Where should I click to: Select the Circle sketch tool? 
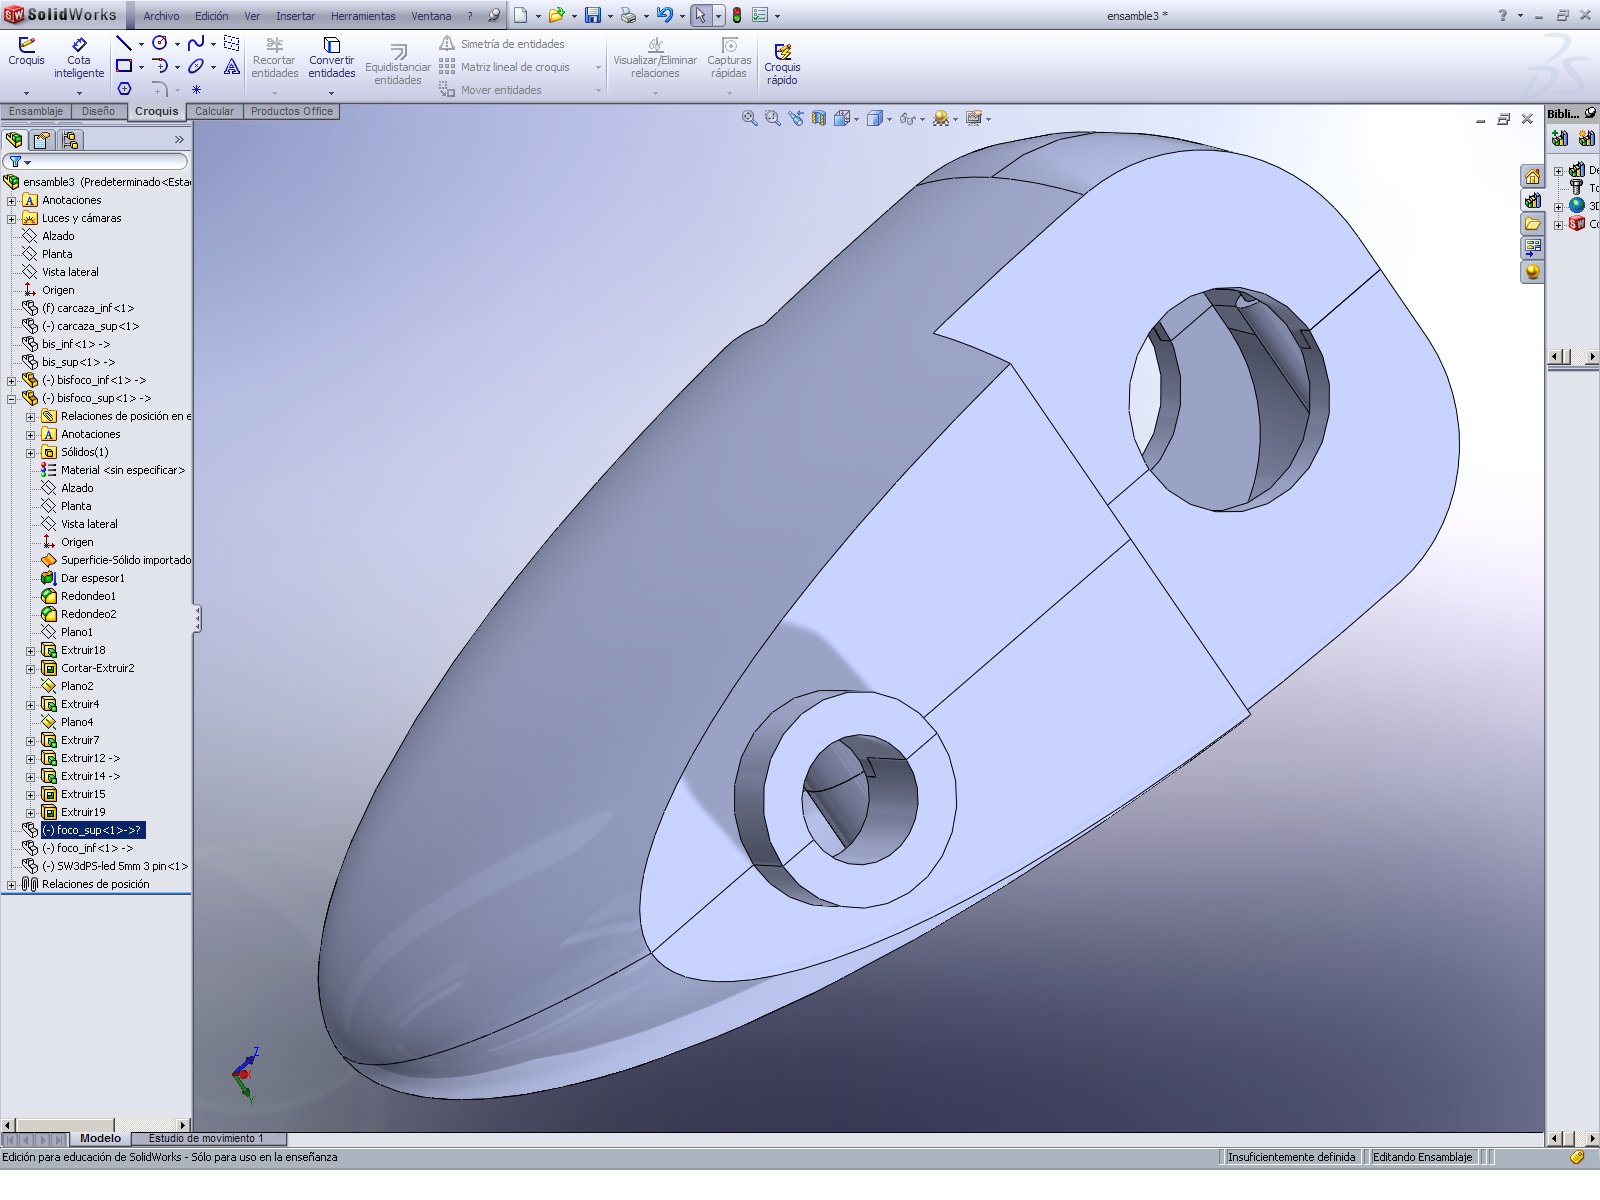(x=160, y=43)
